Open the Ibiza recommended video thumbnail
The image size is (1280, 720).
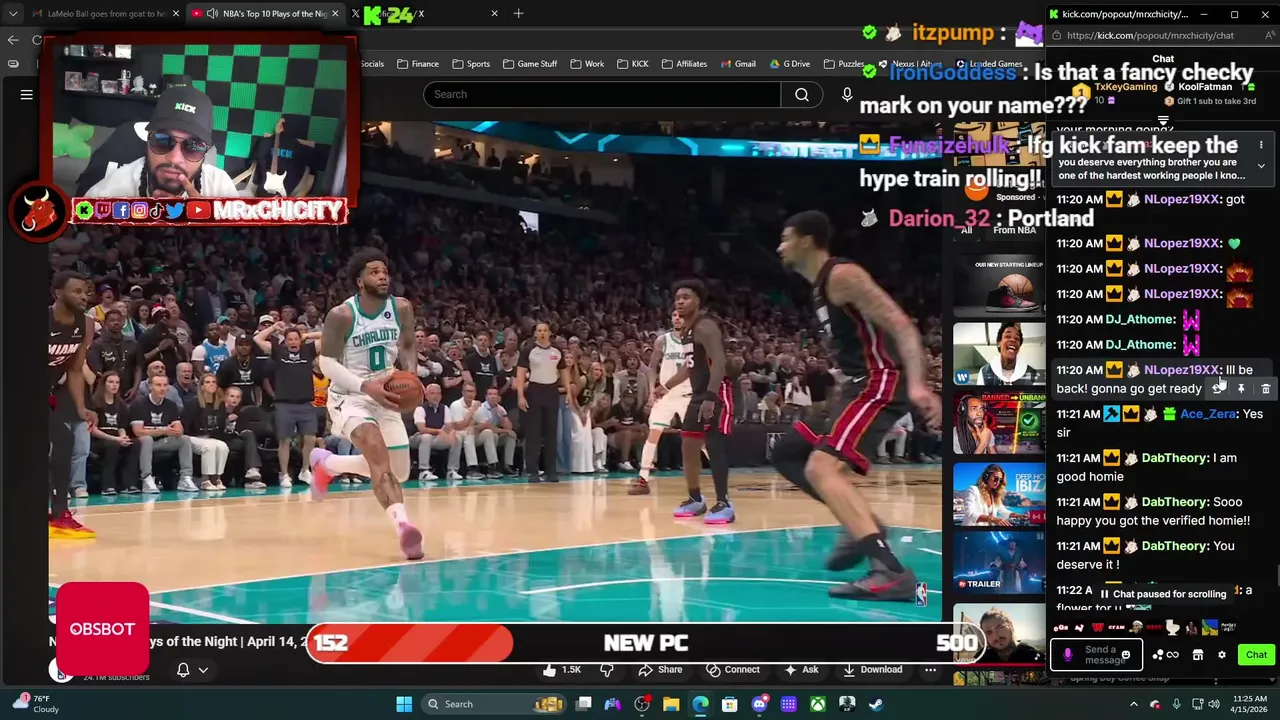(x=998, y=493)
